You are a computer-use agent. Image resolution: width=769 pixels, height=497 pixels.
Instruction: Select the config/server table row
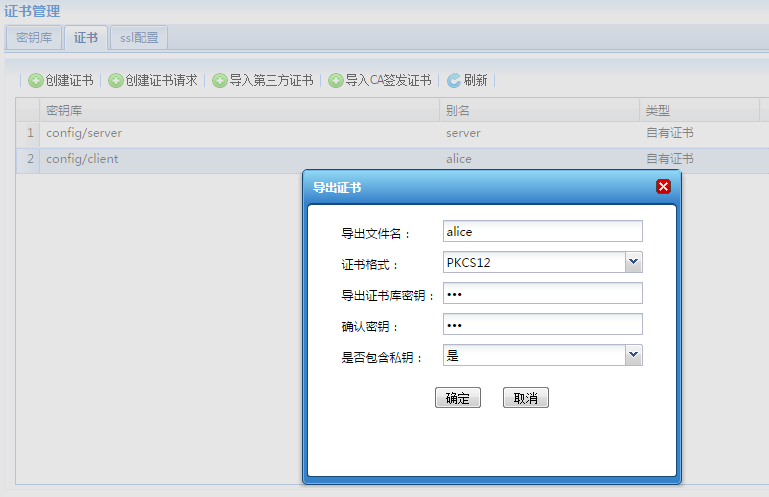(x=392, y=134)
